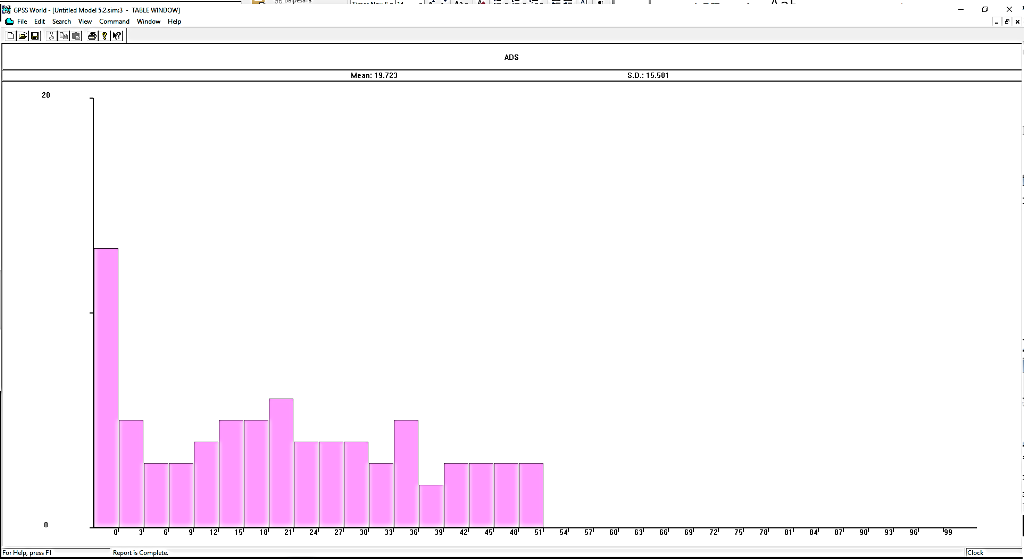Maximize the GPSS World main window
This screenshot has width=1024, height=559.
(985, 10)
